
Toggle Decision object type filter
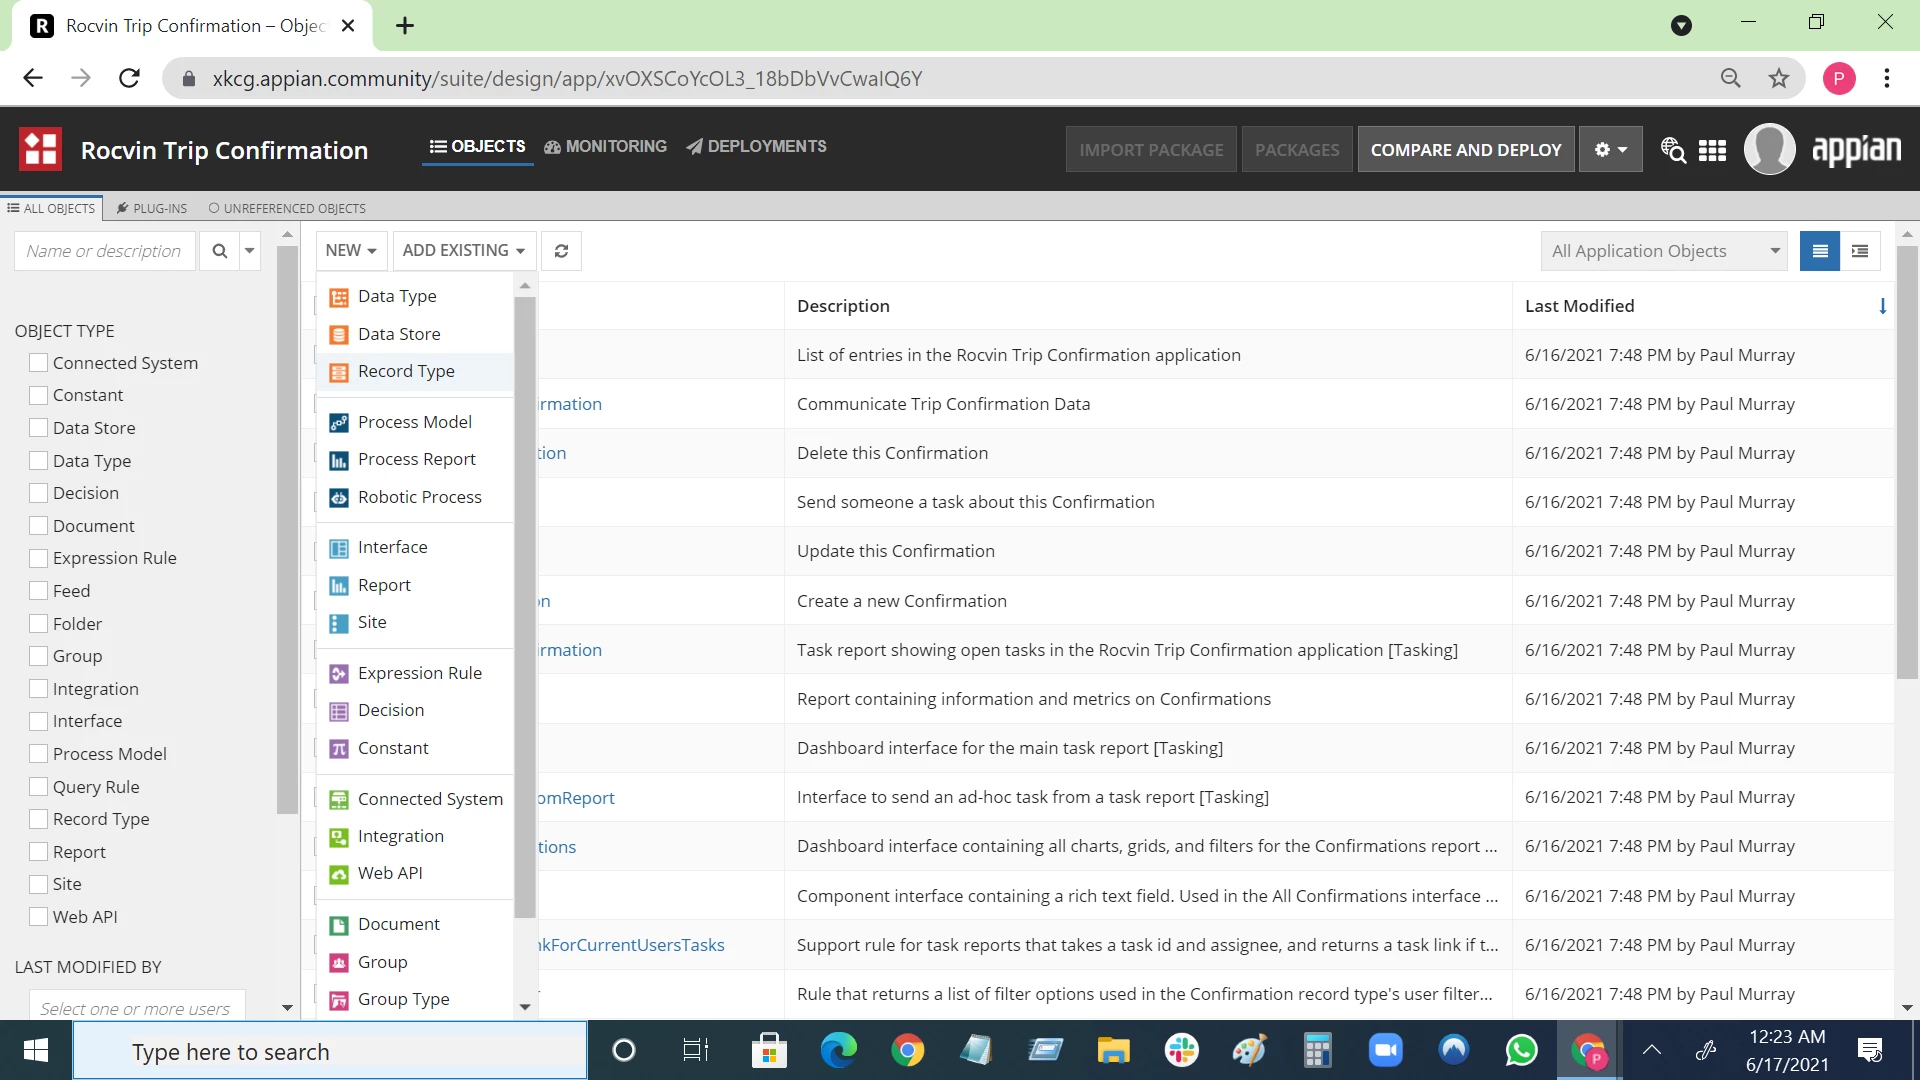pos(38,493)
